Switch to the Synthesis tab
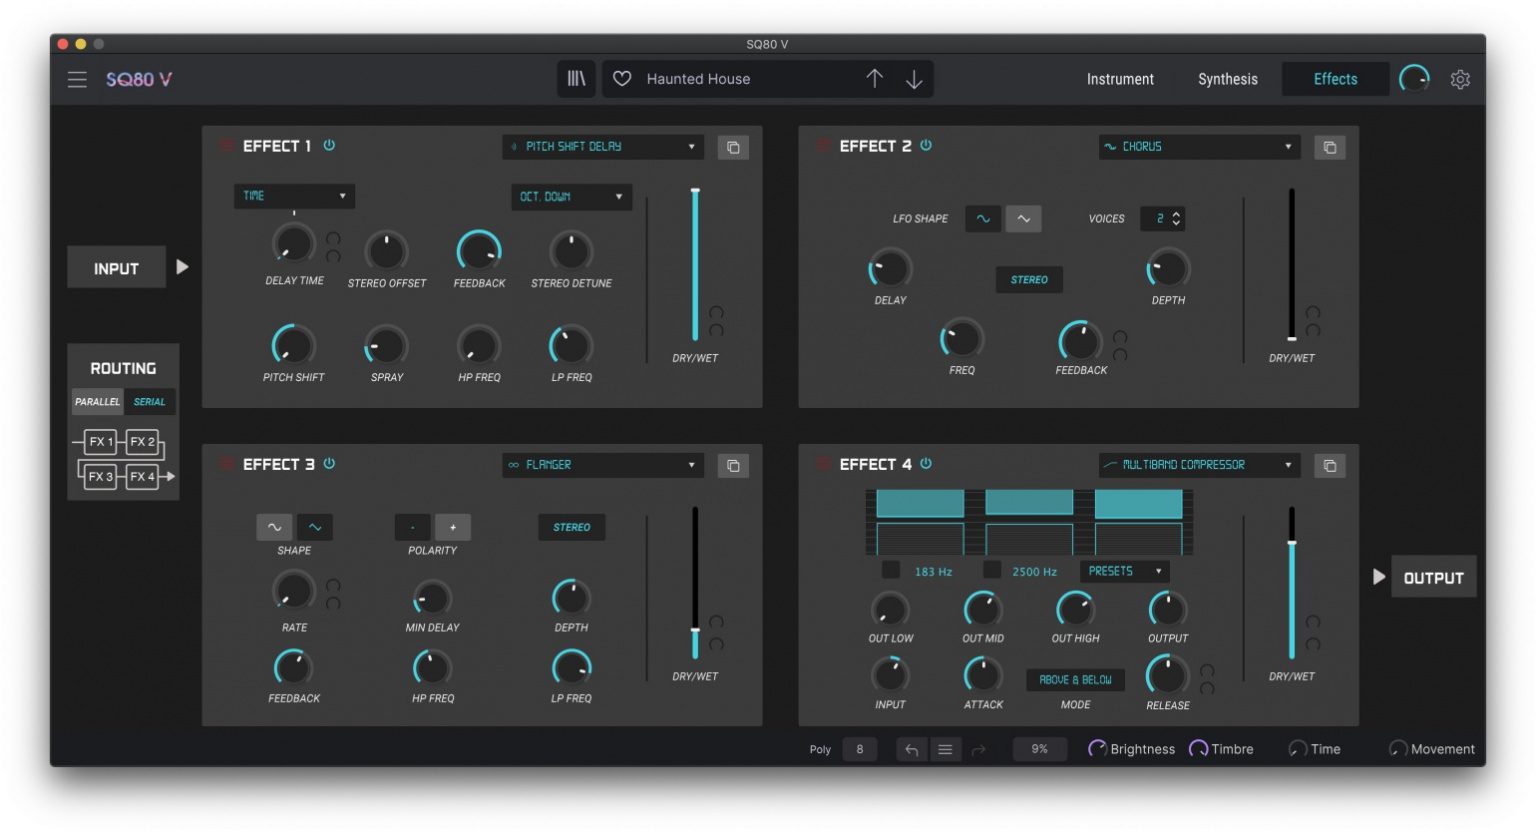The image size is (1536, 833). (1227, 78)
